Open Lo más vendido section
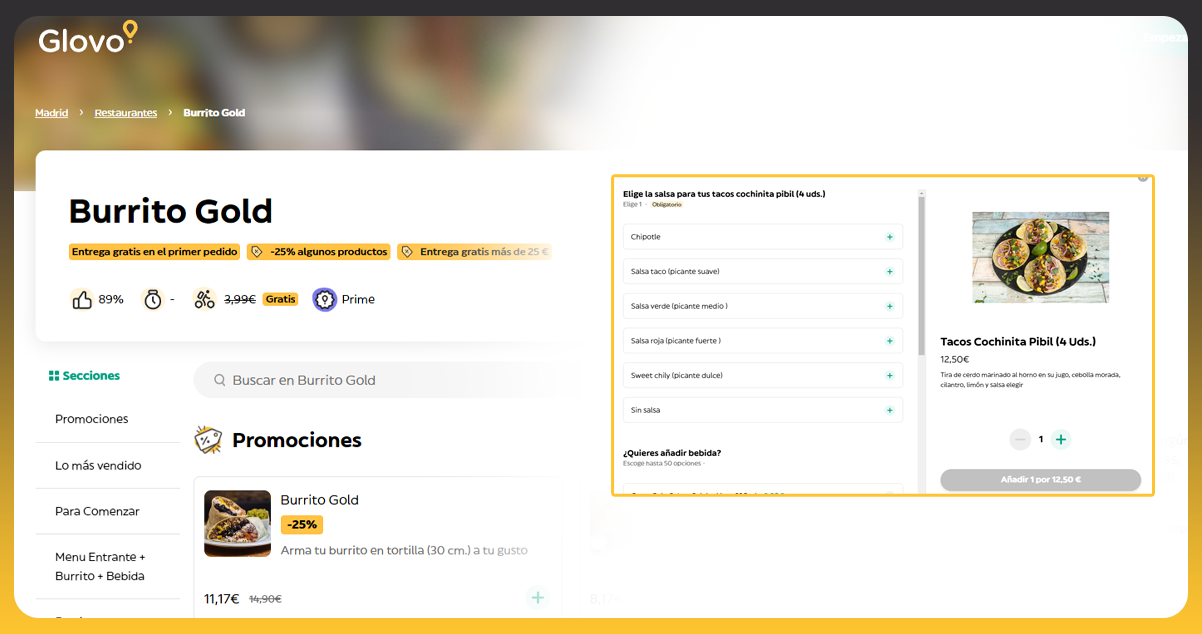Viewport: 1202px width, 634px height. (x=98, y=465)
